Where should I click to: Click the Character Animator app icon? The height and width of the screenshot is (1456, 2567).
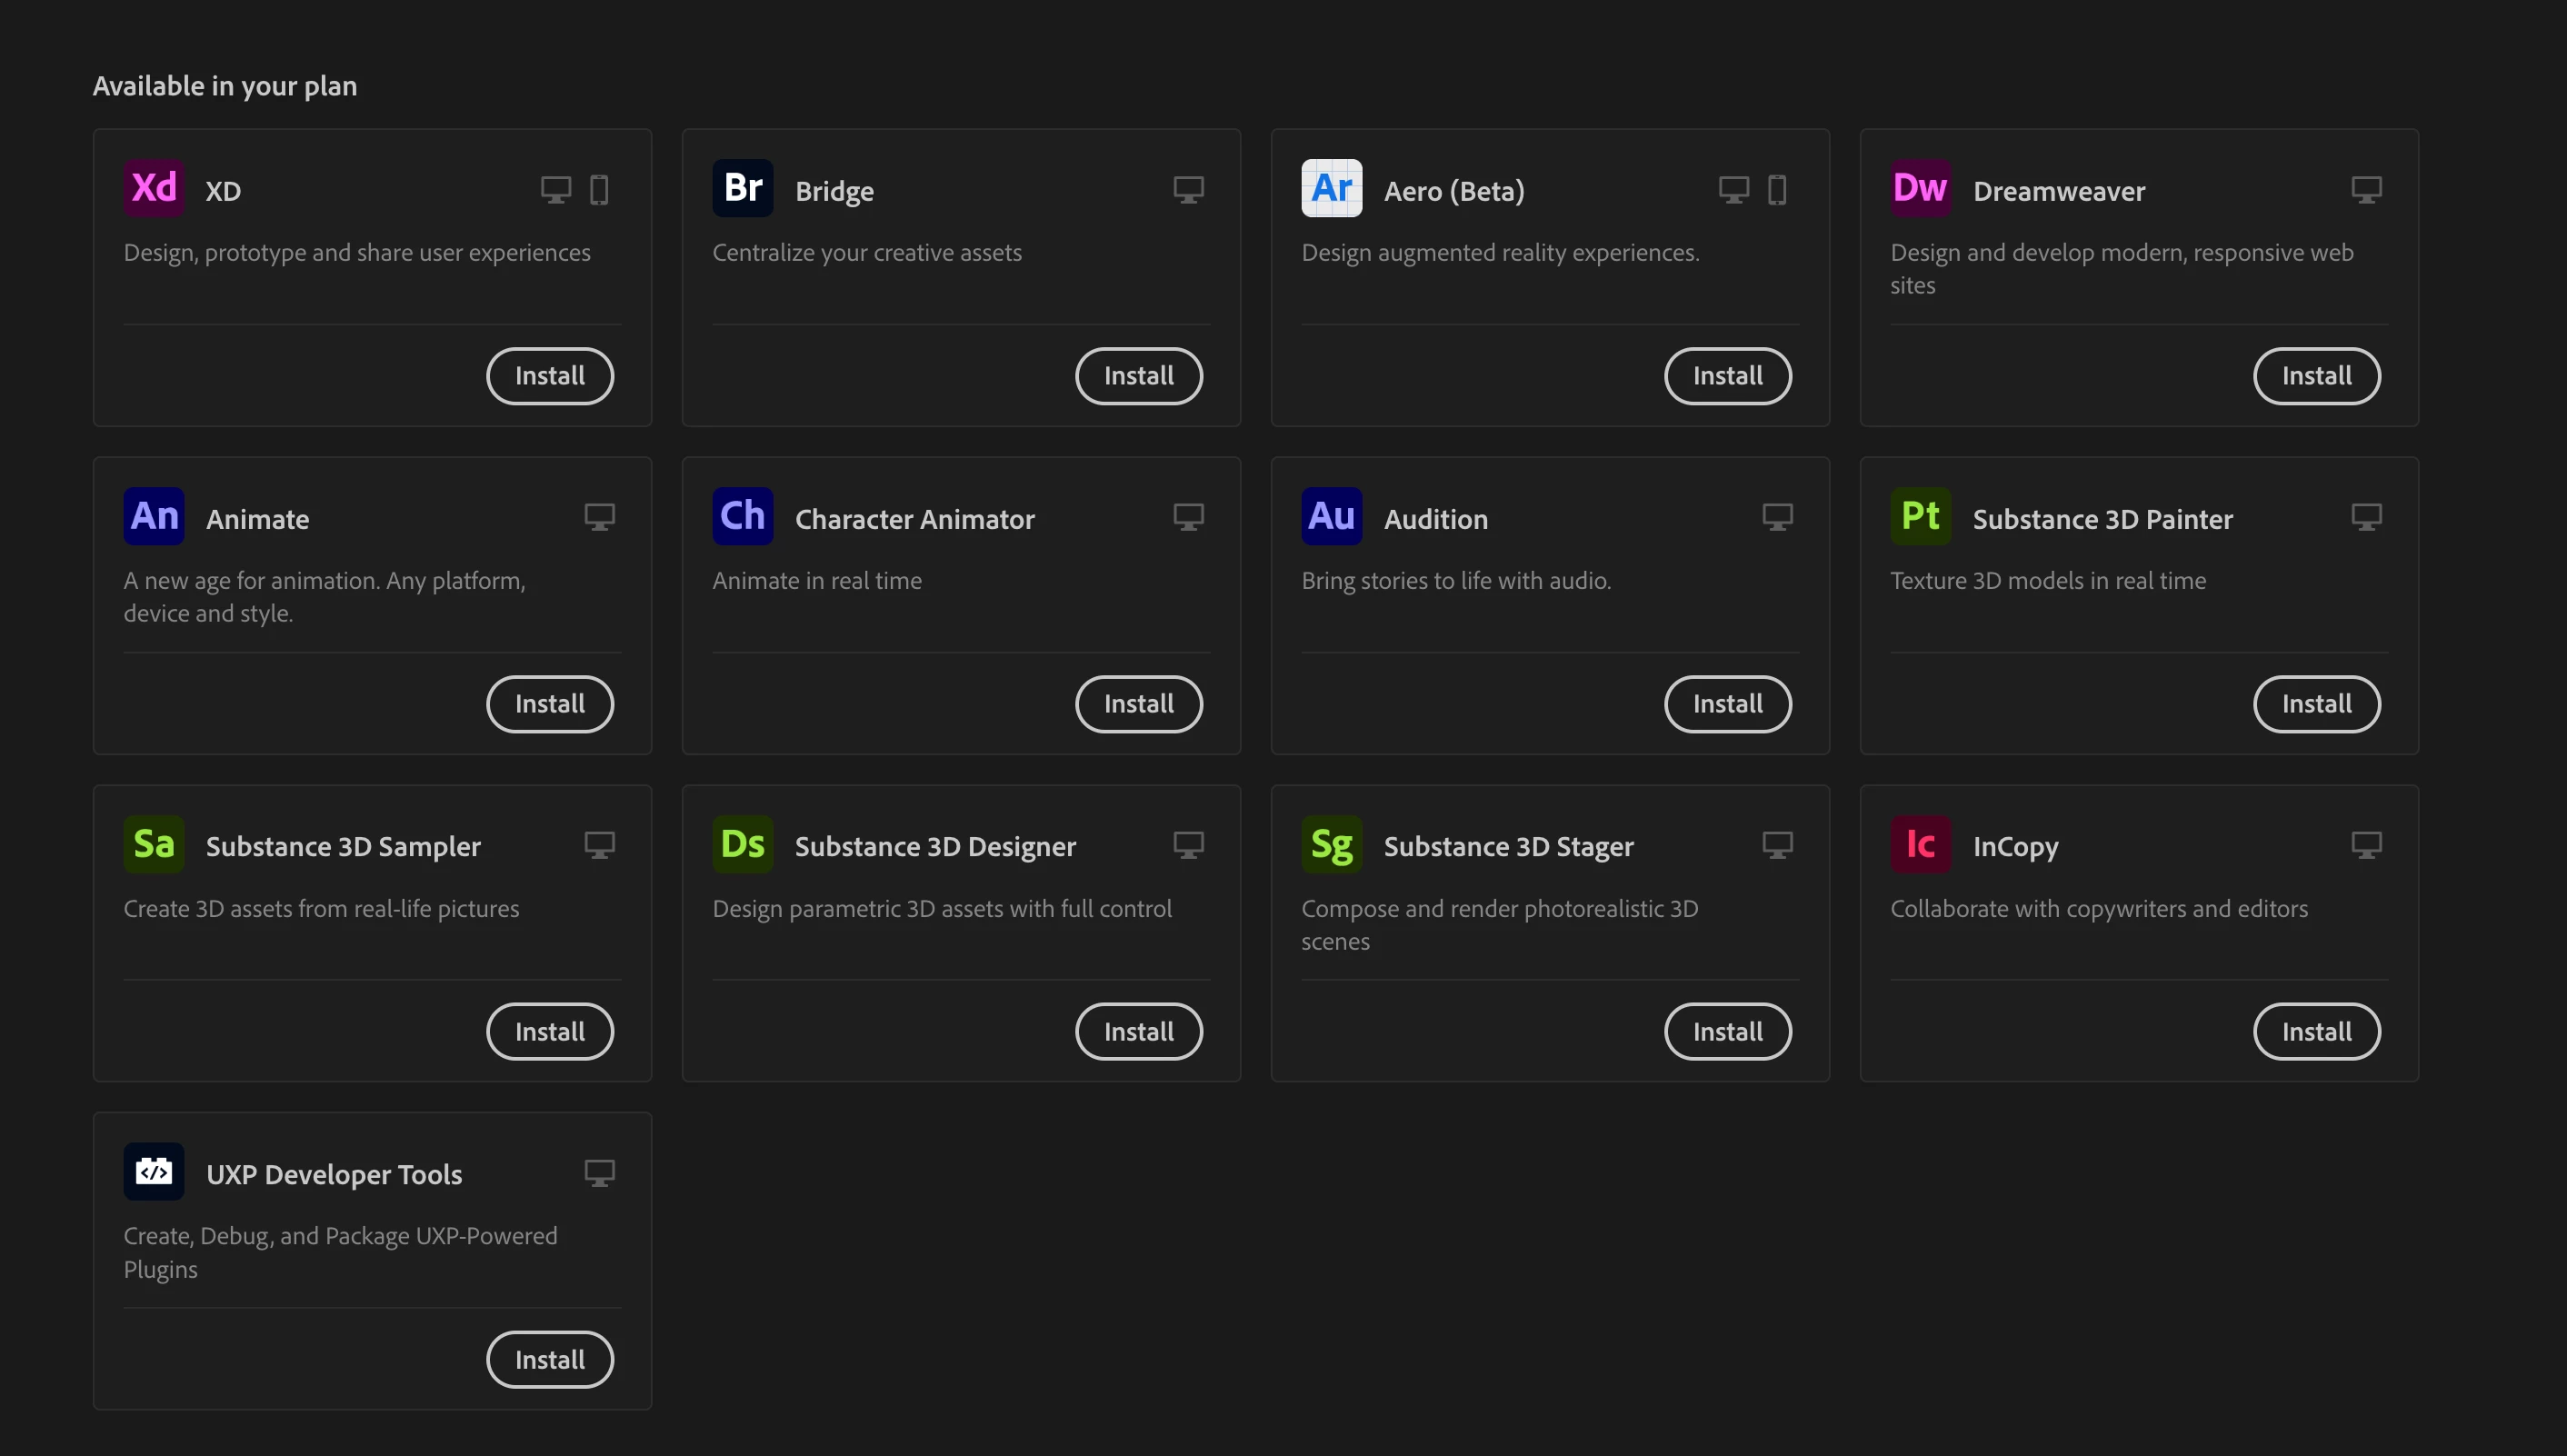742,516
